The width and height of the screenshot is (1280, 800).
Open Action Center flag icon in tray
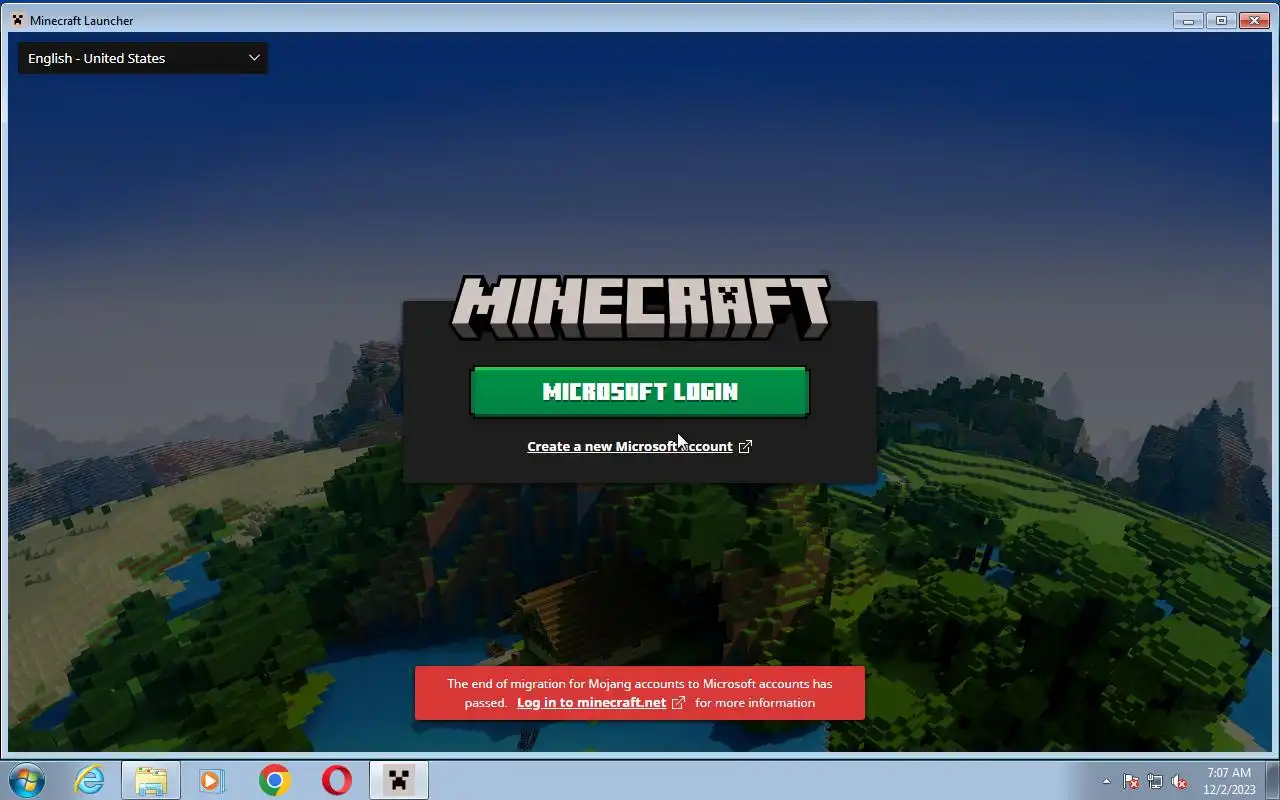point(1131,781)
